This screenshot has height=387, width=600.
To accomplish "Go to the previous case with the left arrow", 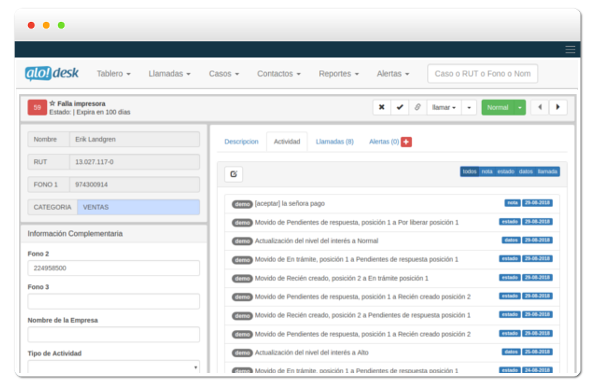I will click(540, 107).
